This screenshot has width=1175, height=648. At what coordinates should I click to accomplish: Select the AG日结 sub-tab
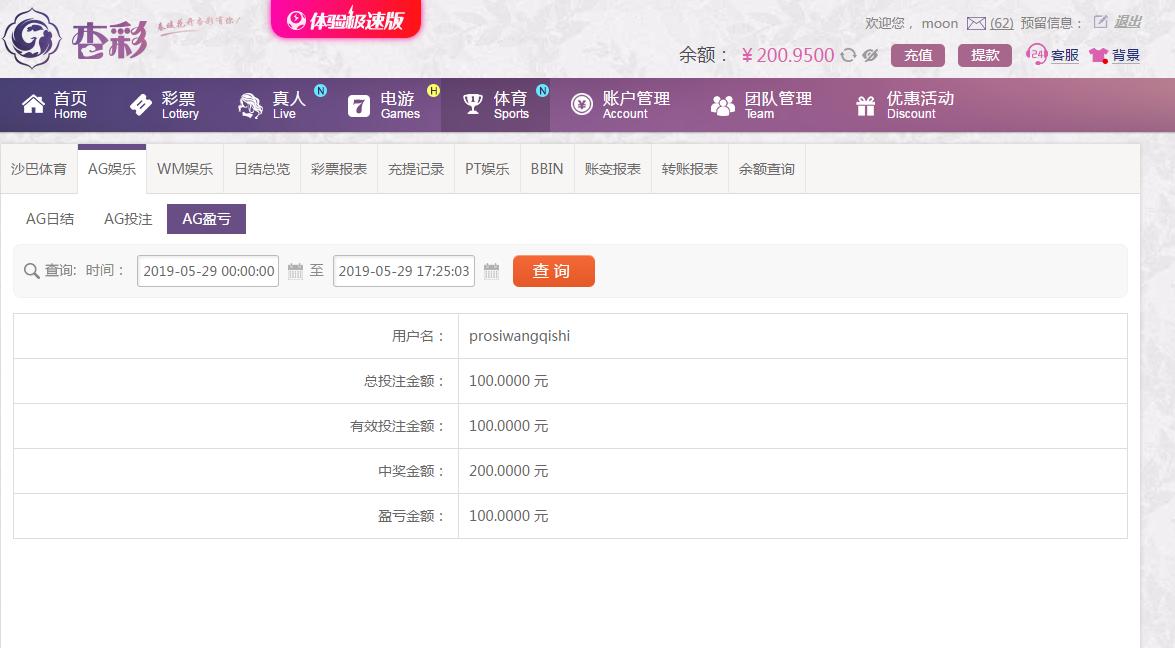coord(50,219)
